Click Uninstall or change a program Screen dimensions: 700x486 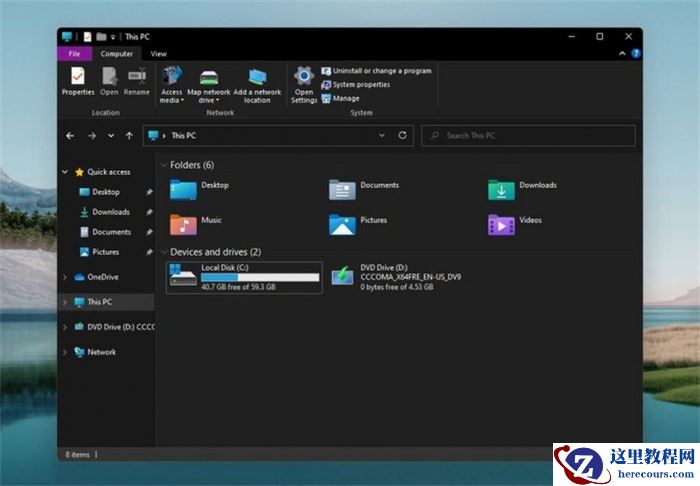tap(376, 71)
